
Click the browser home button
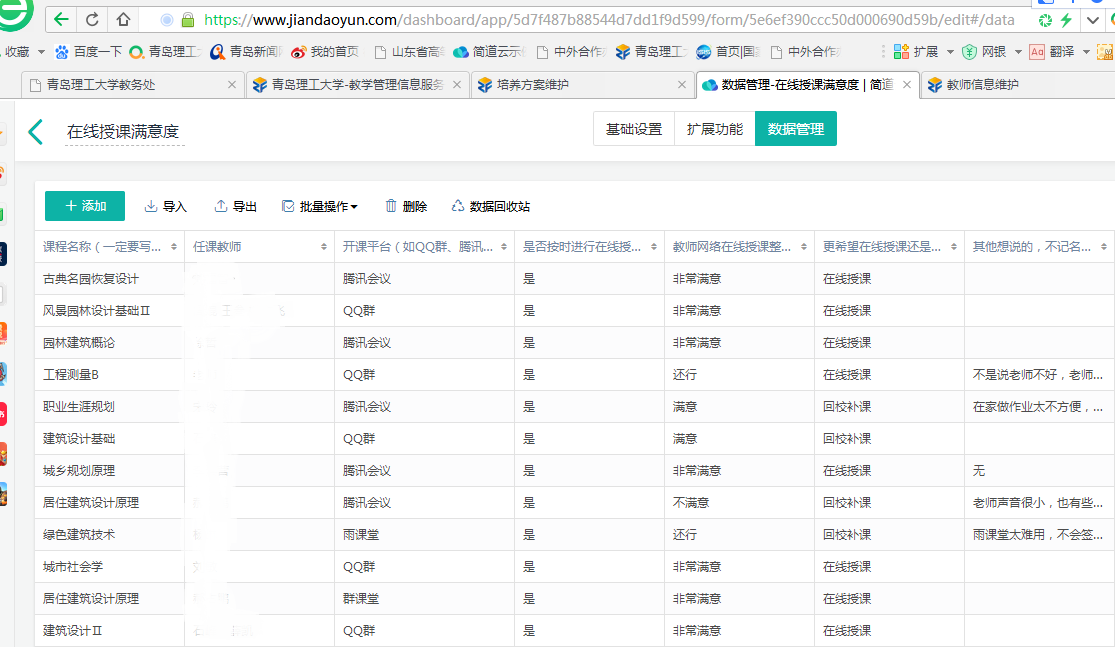[x=123, y=19]
